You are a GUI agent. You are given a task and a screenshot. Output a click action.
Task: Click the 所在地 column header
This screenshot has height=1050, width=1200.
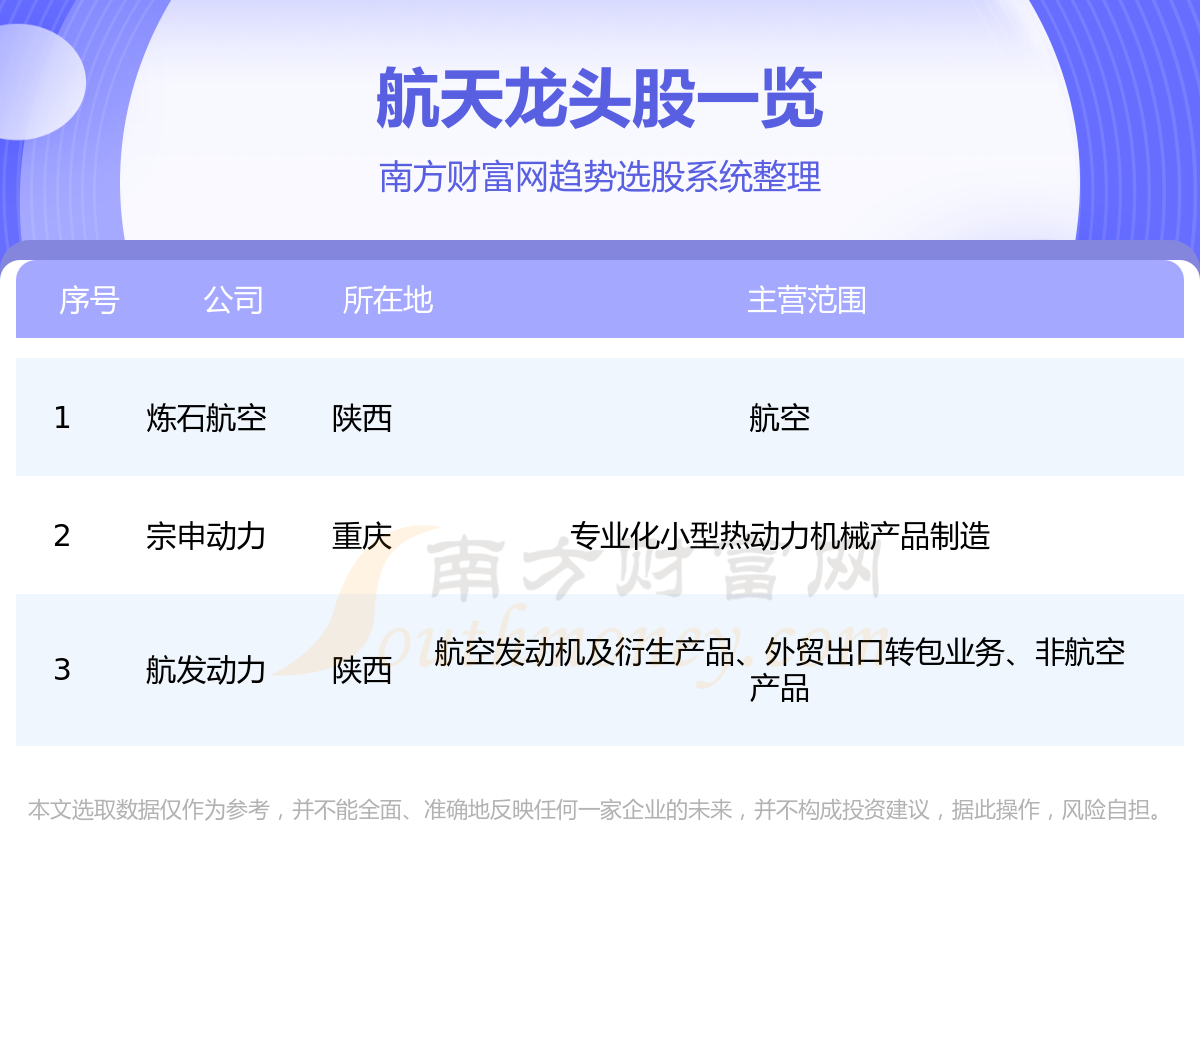click(x=387, y=300)
